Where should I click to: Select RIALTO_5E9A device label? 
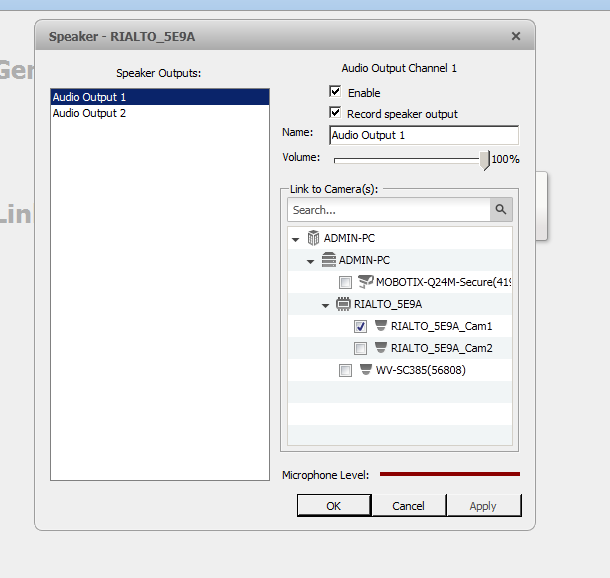pos(388,304)
